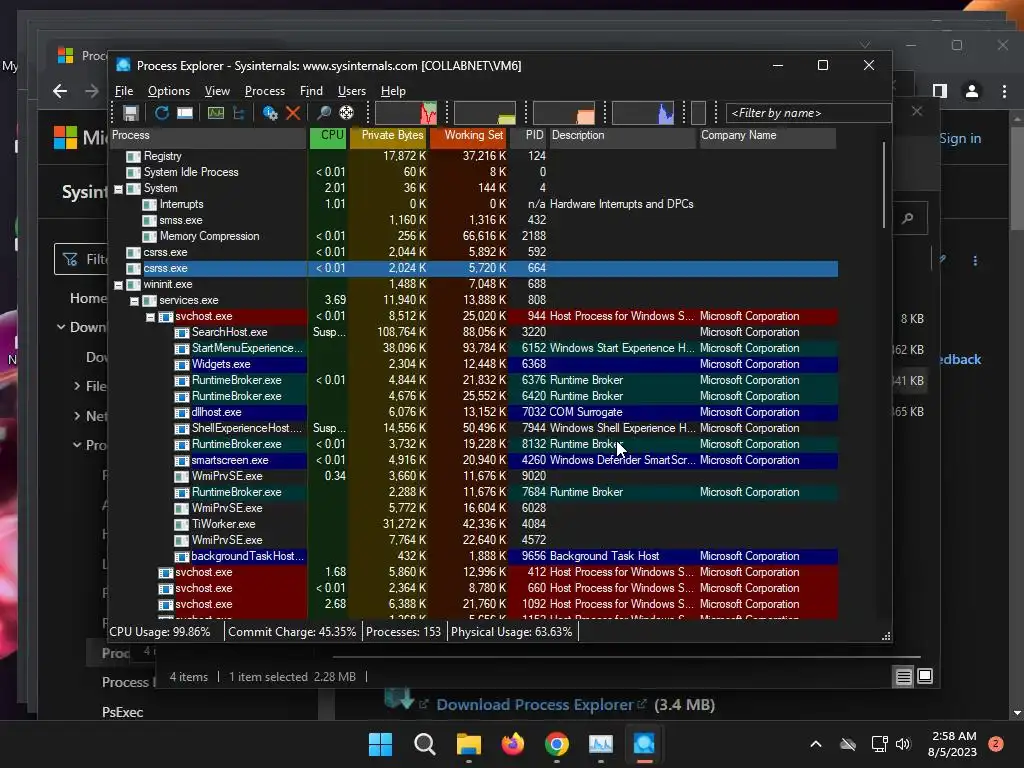Click Process Explorer title bar app icon
Screen dimensions: 1024x768
(123, 65)
